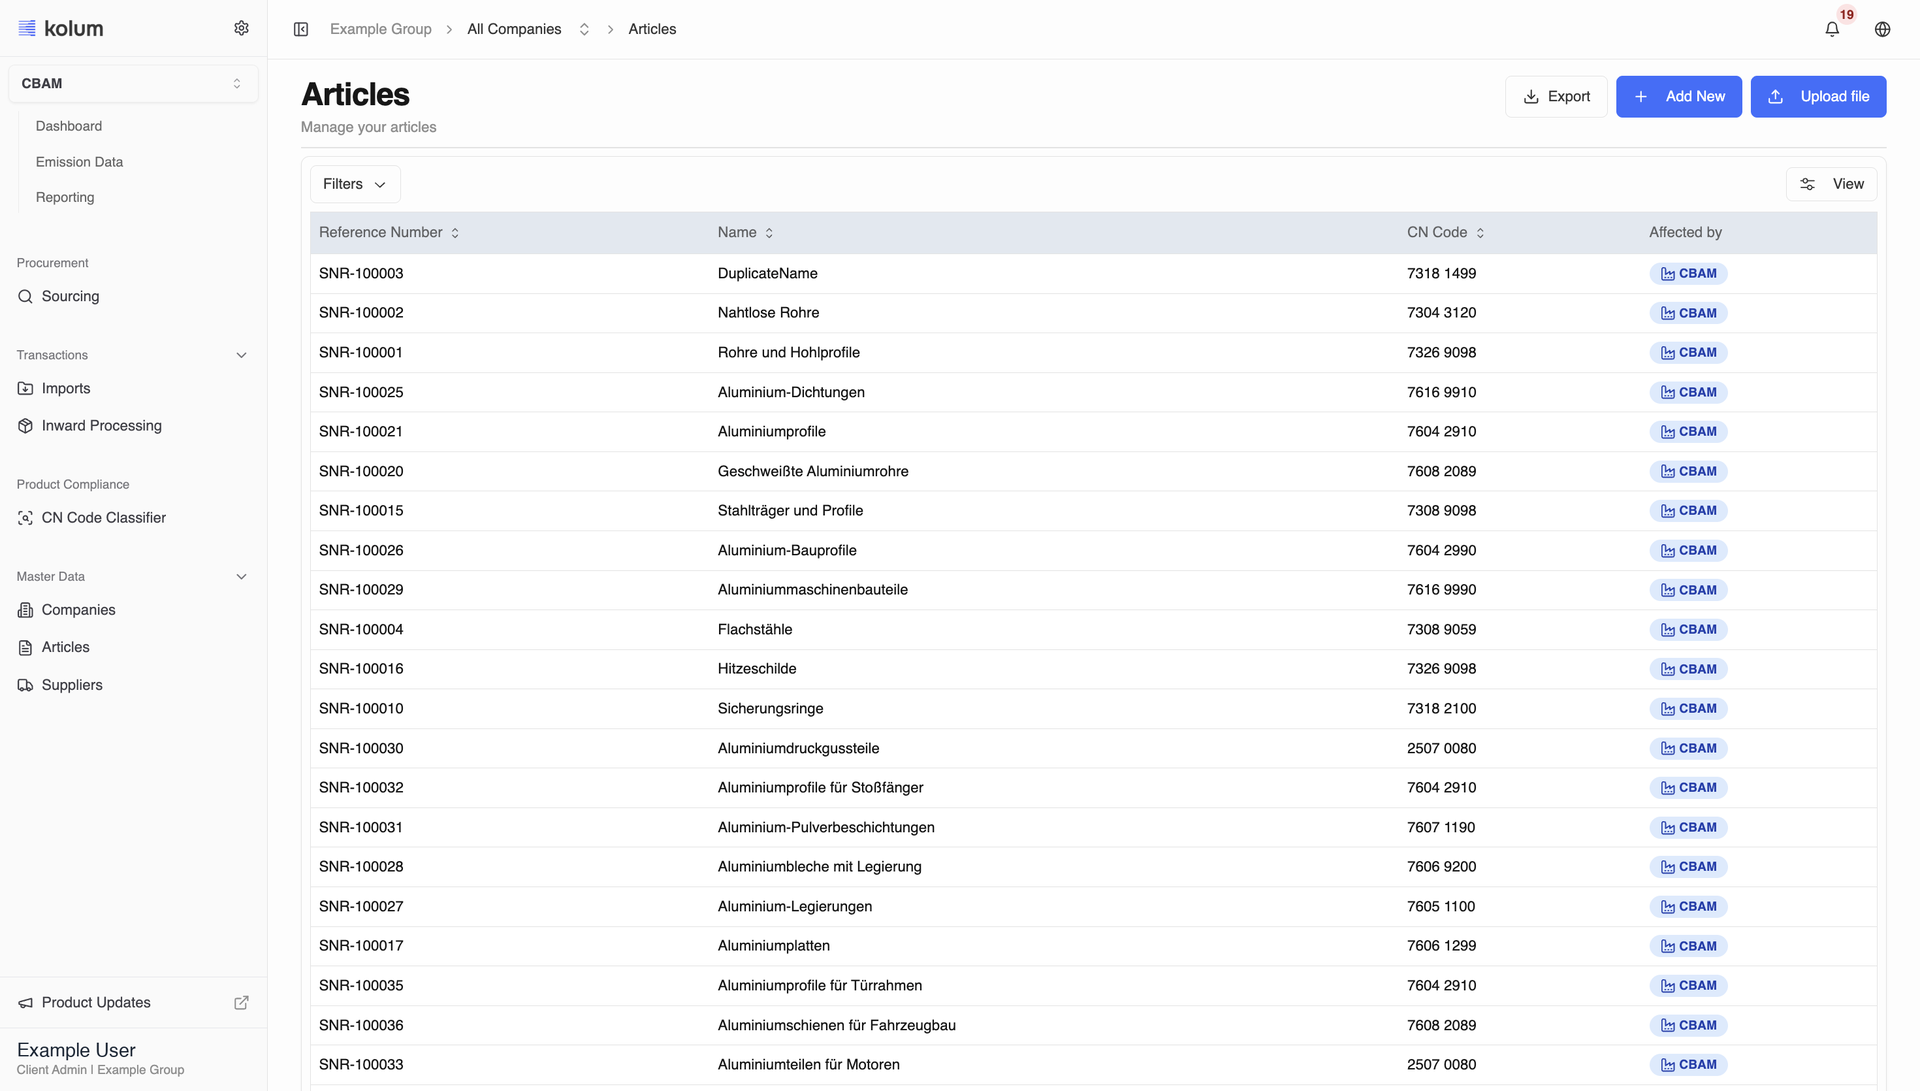
Task: Open settings gear next to kolum logo
Action: [241, 28]
